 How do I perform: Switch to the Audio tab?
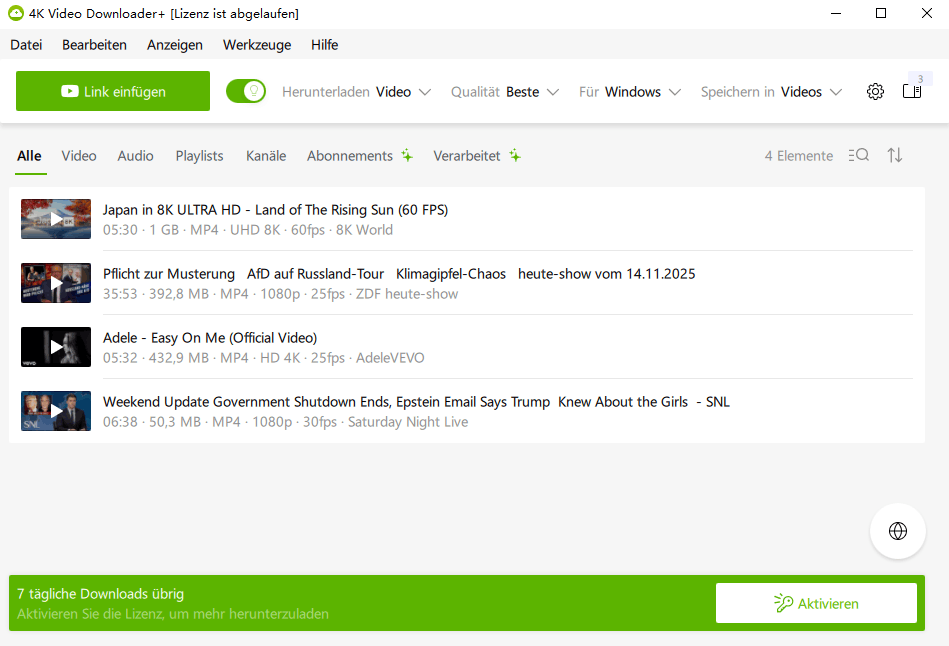[x=136, y=156]
